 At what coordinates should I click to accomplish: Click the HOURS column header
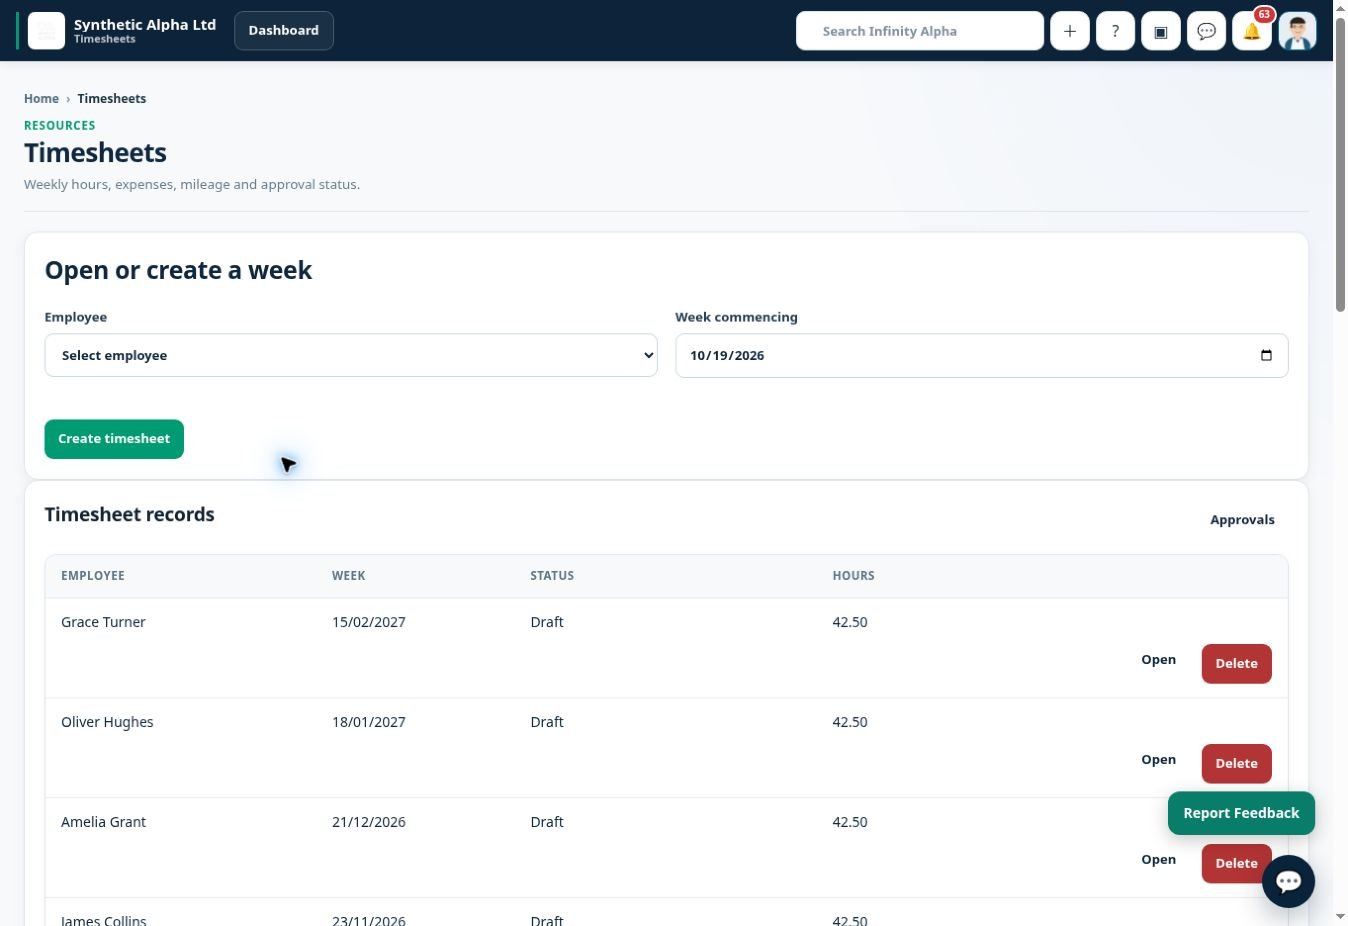(x=853, y=576)
